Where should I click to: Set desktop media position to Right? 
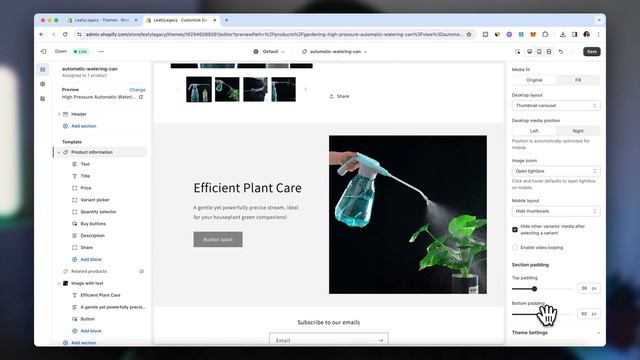[x=578, y=131]
